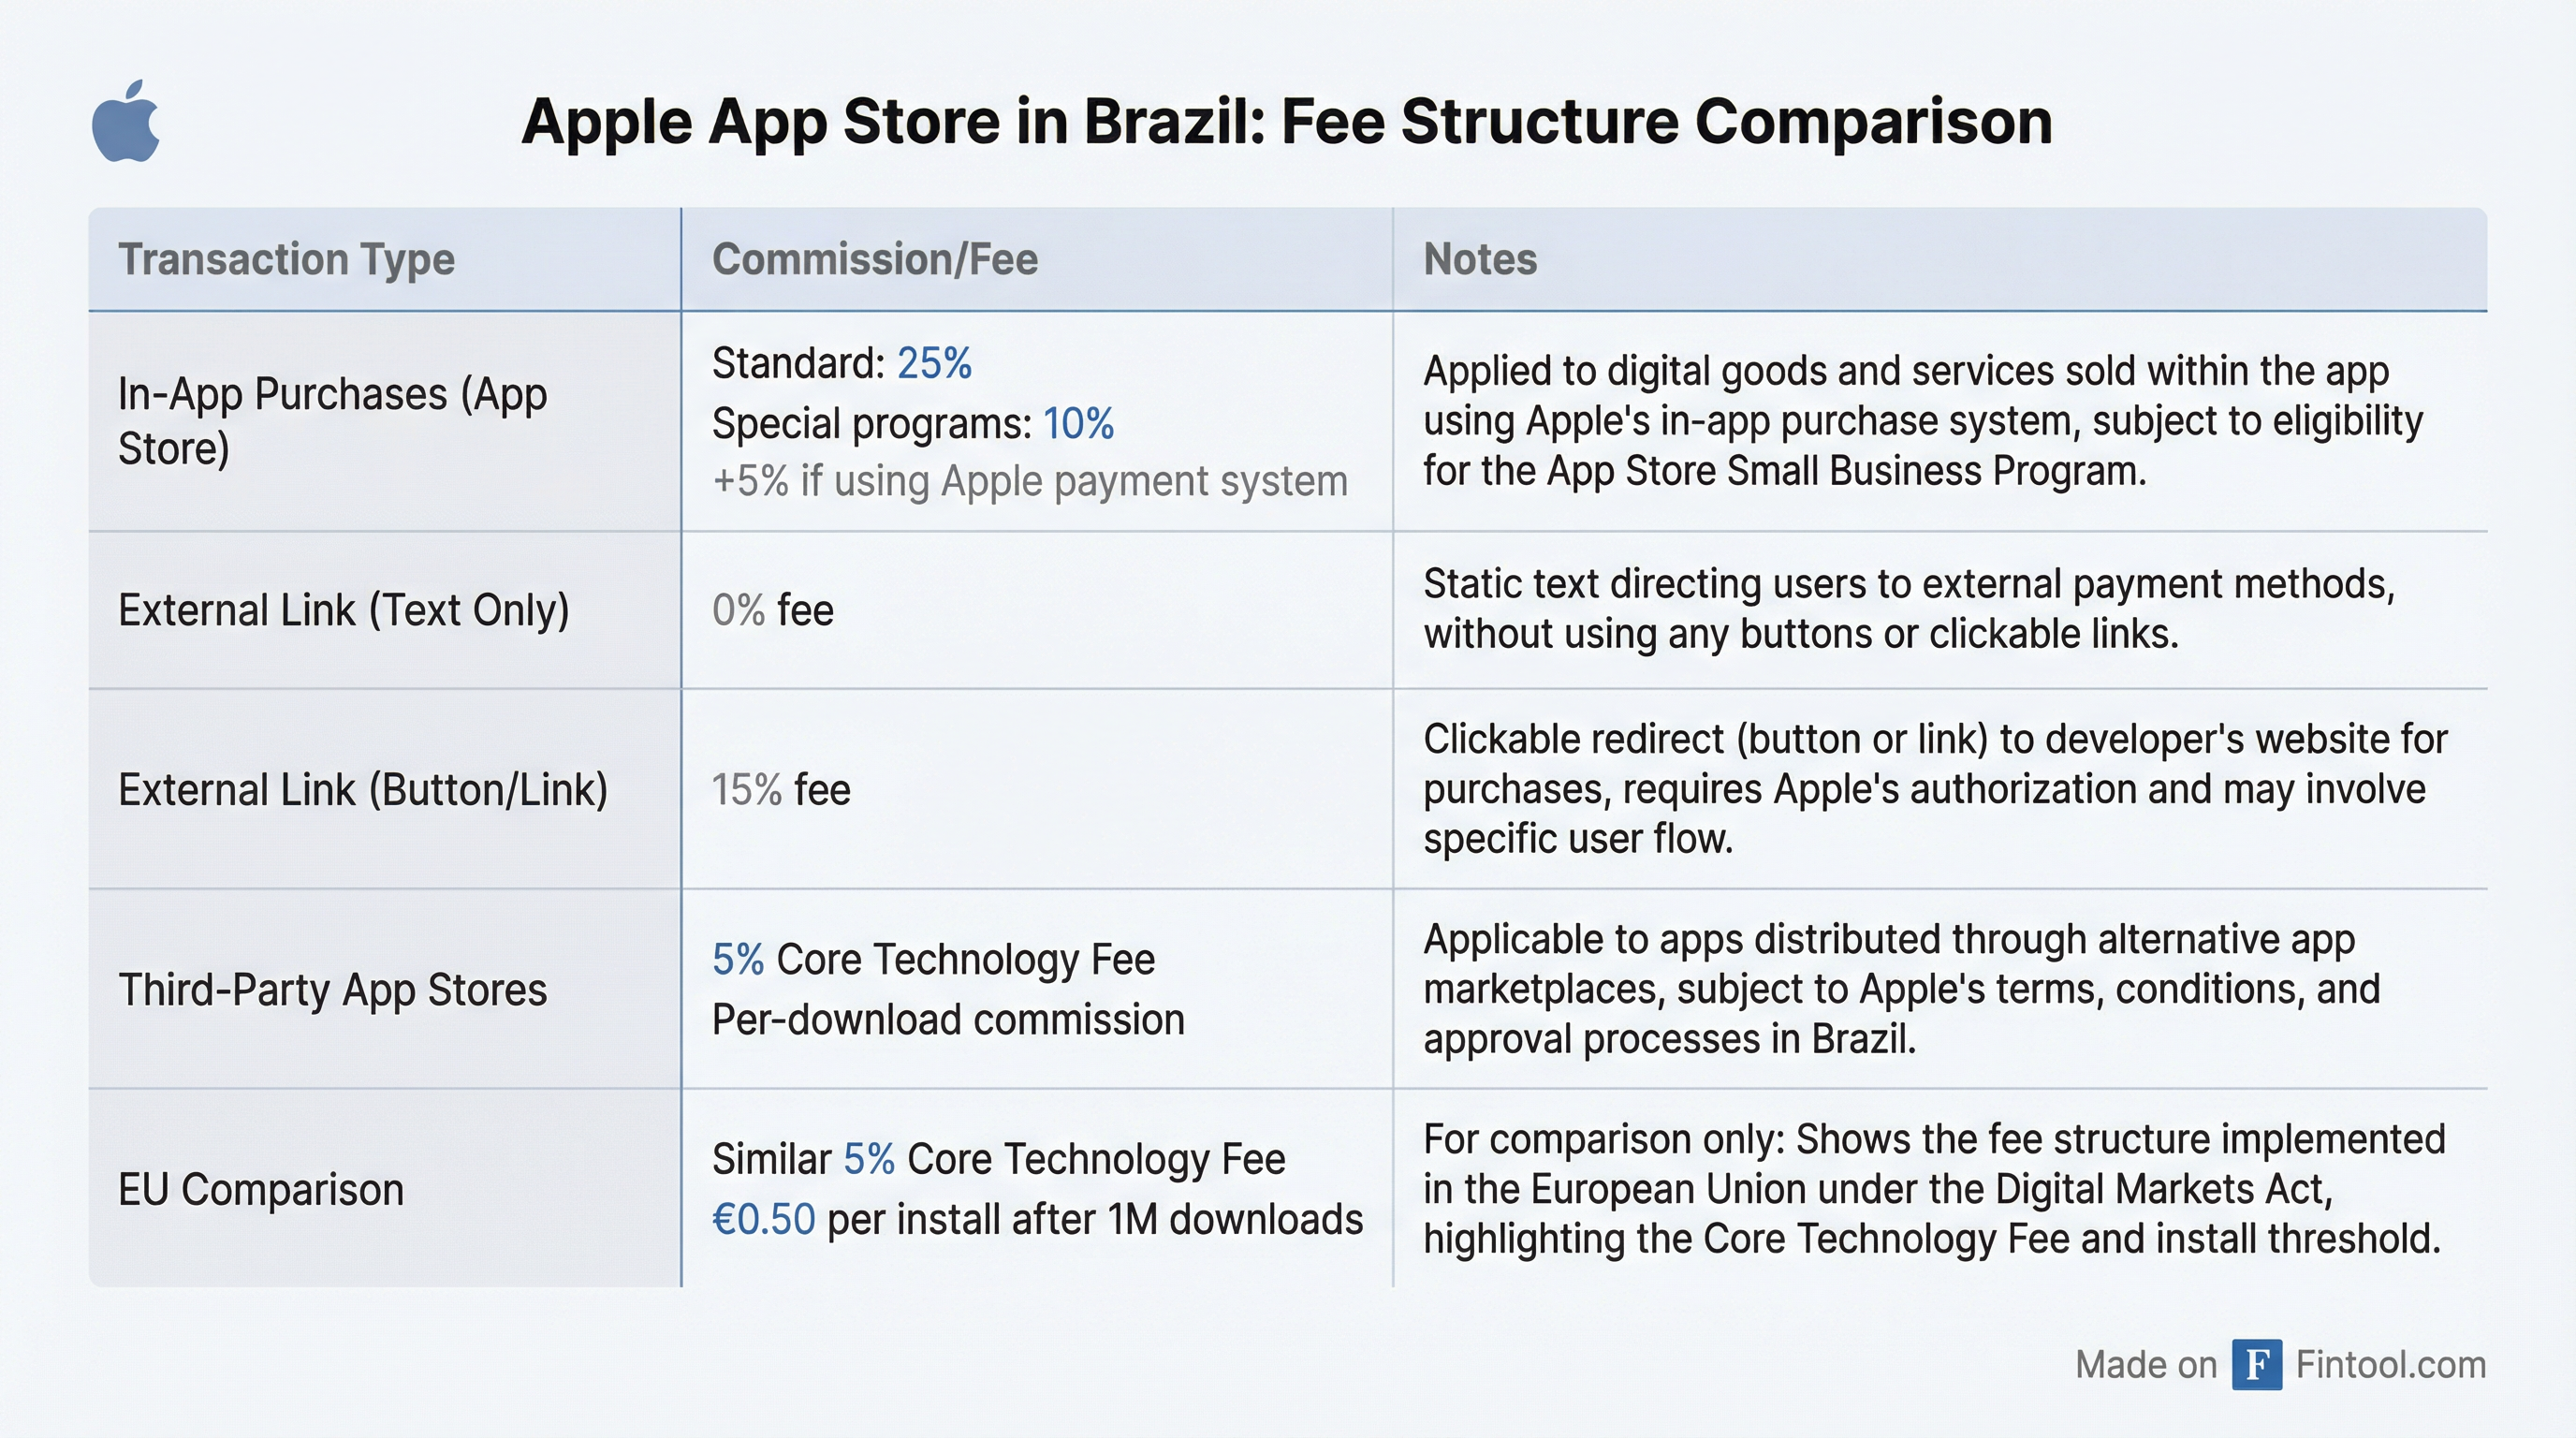Click the 15% fee cell
2576x1438 pixels.
coord(780,790)
